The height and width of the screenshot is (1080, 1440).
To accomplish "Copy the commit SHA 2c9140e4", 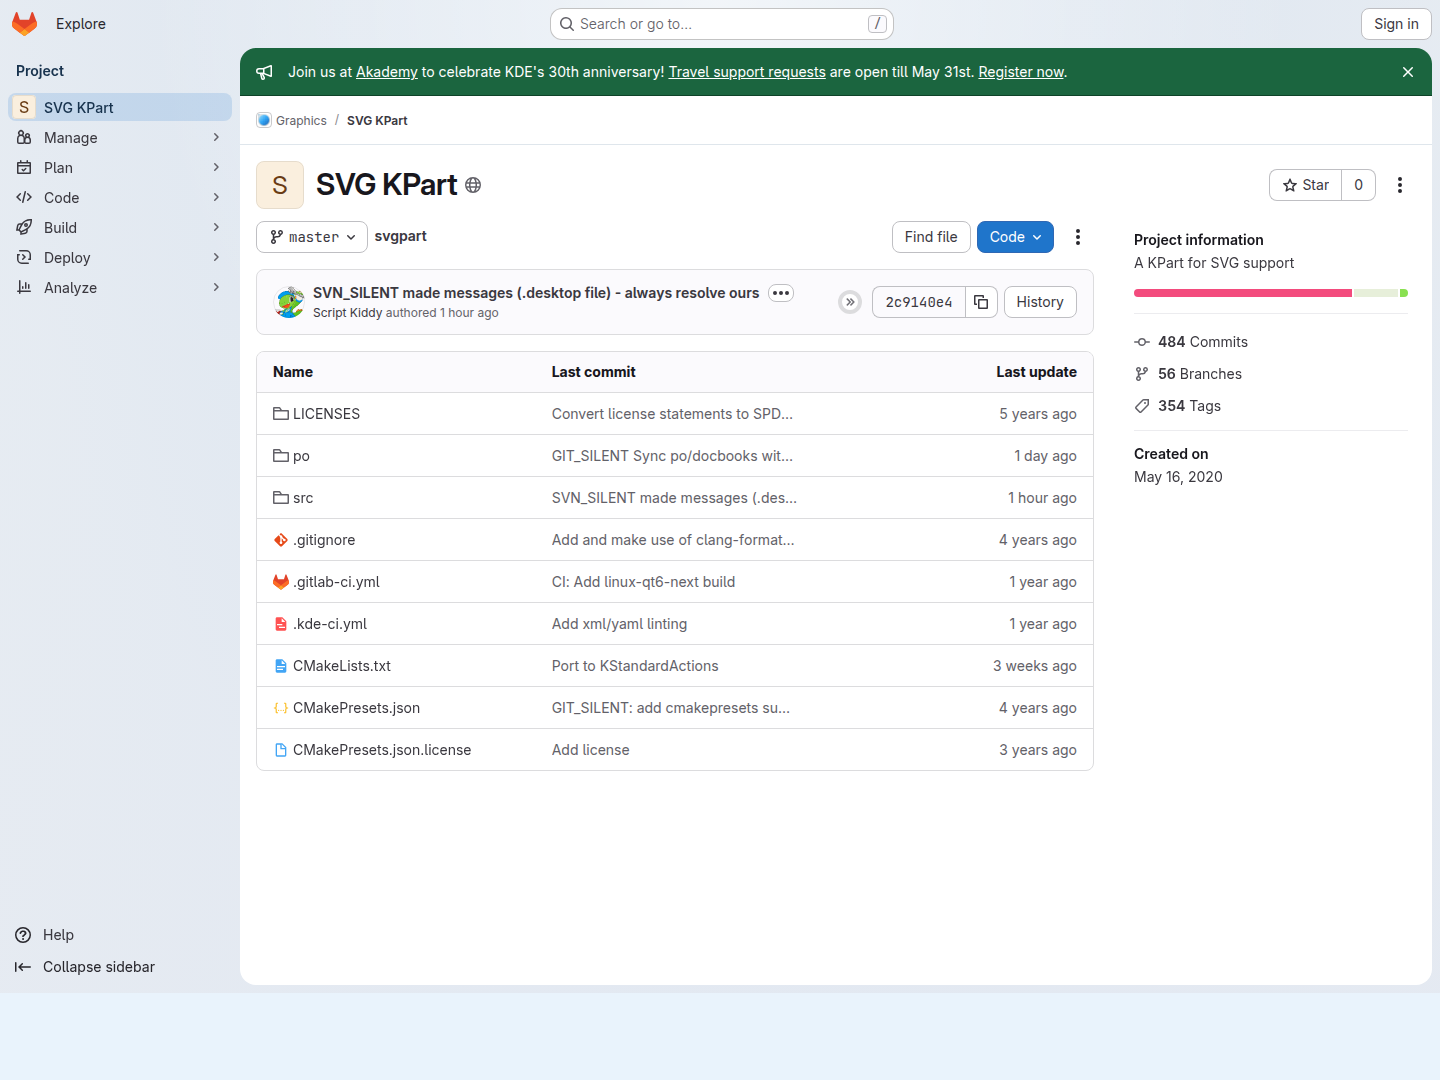I will point(981,302).
